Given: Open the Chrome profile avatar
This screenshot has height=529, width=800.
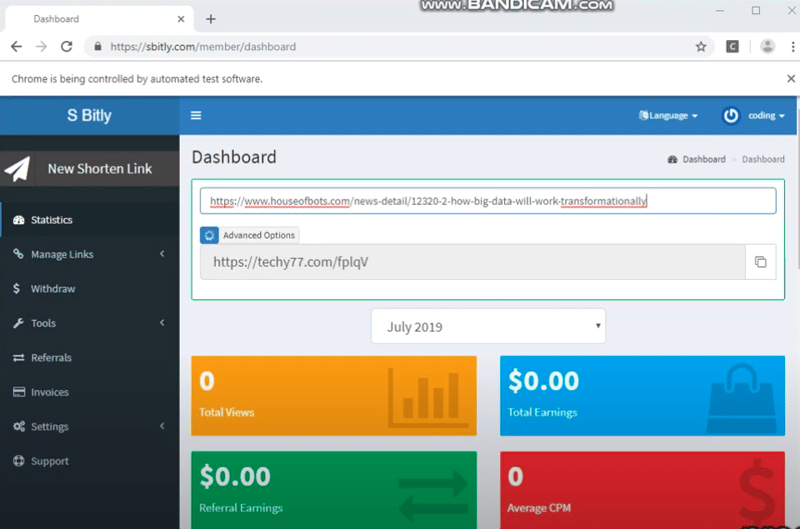Looking at the screenshot, I should [x=767, y=46].
